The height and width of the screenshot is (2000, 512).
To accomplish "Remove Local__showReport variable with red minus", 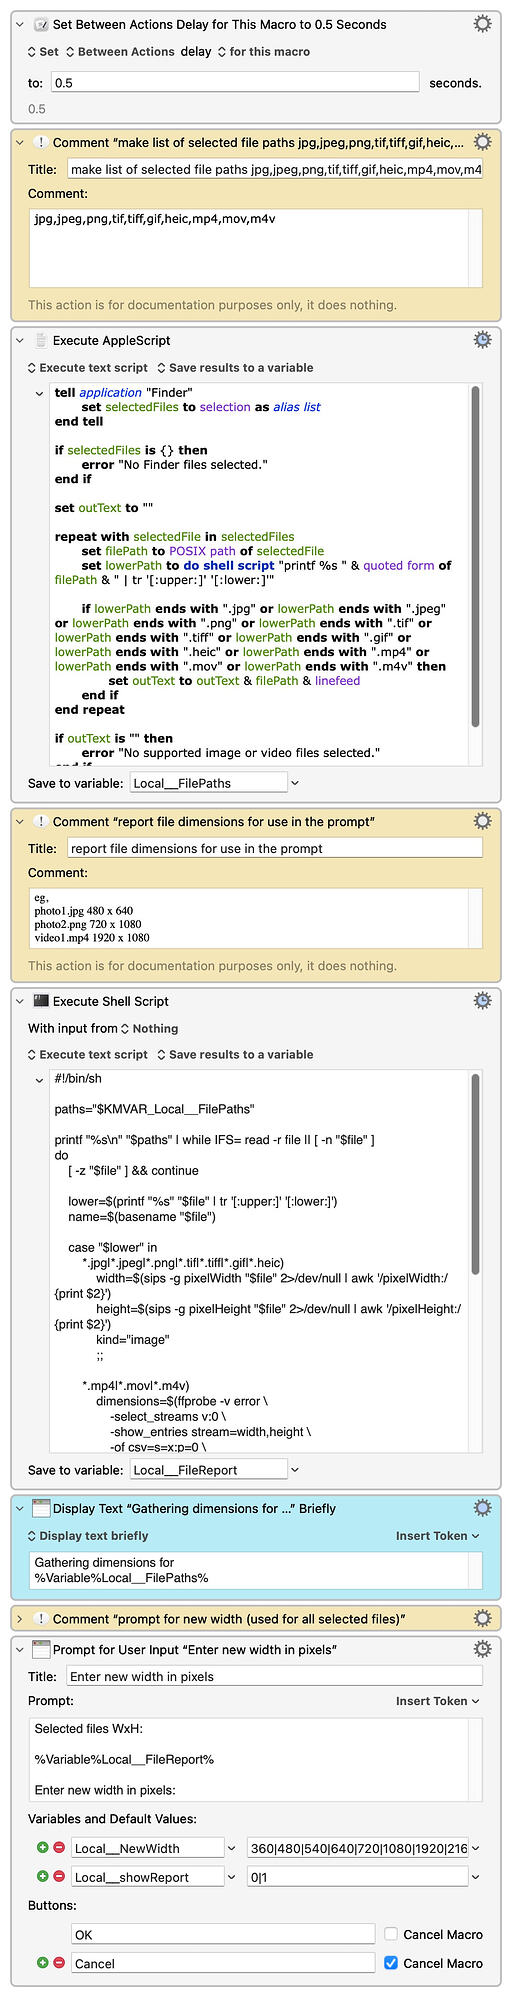I will pos(59,1877).
